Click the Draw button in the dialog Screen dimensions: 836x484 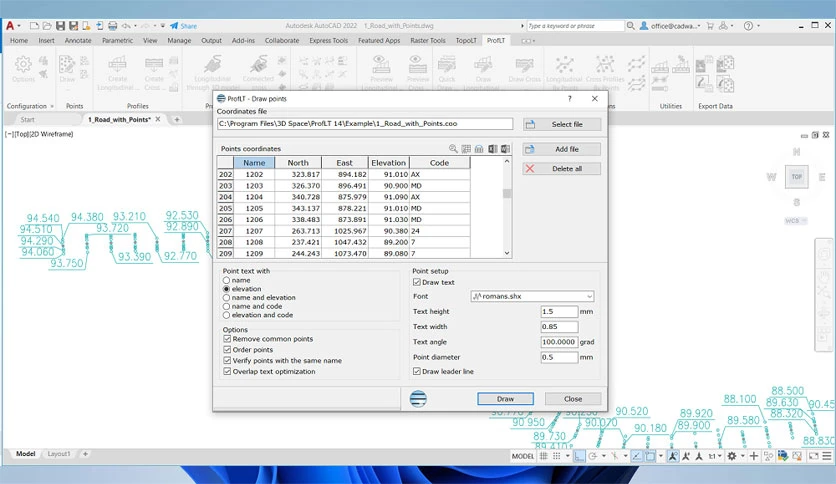point(505,399)
